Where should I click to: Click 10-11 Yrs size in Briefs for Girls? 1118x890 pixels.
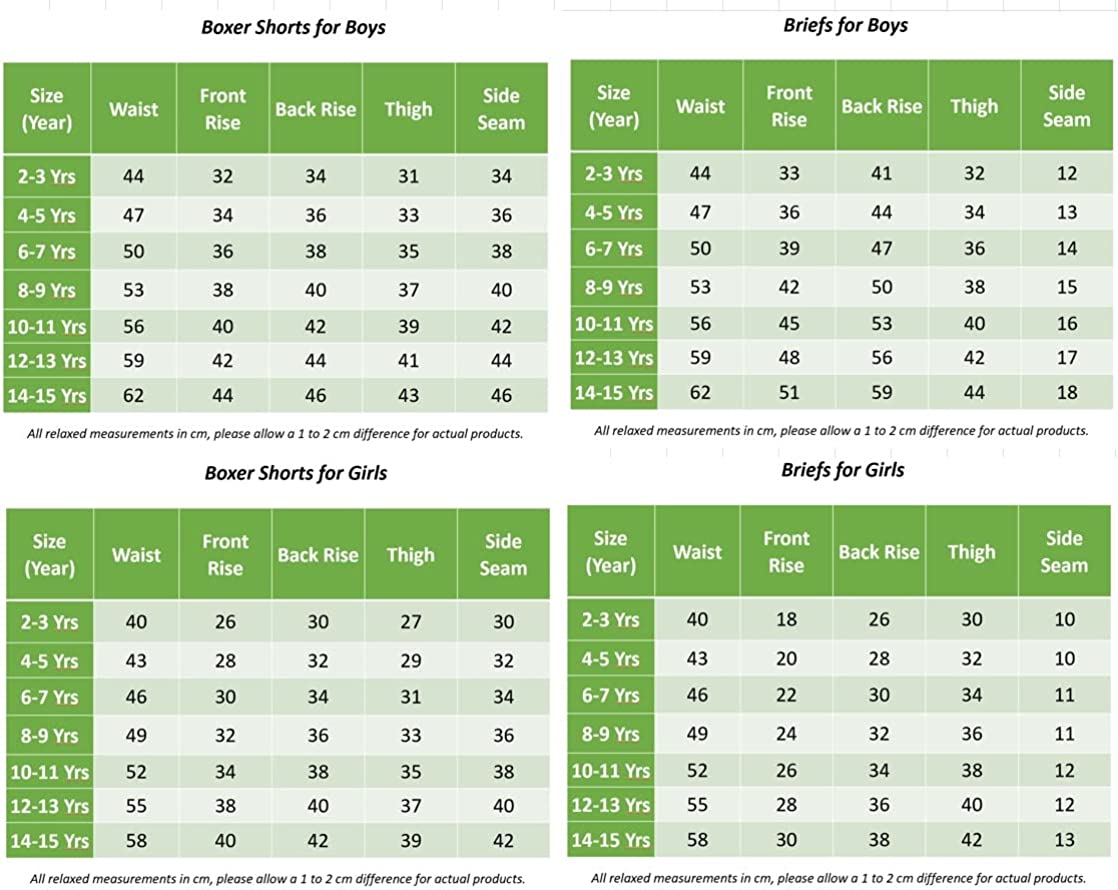610,770
